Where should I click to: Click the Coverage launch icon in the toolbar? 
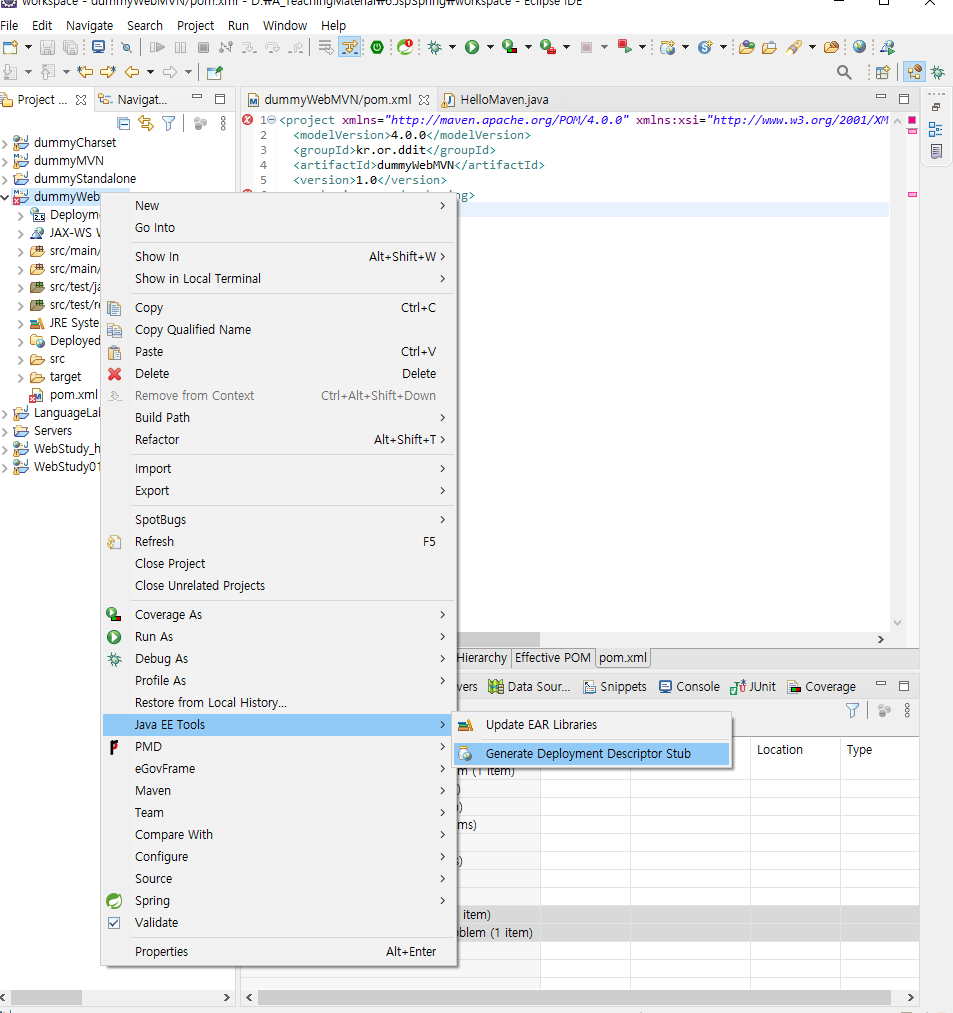pyautogui.click(x=510, y=47)
